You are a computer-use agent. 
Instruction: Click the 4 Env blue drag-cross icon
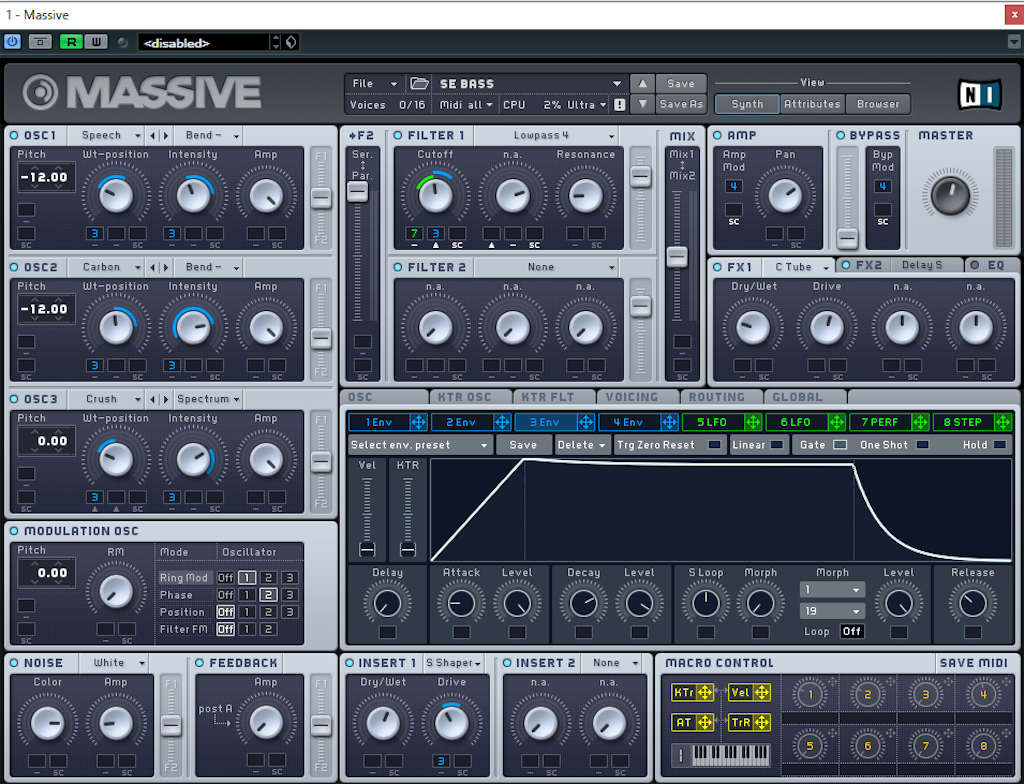[x=669, y=422]
